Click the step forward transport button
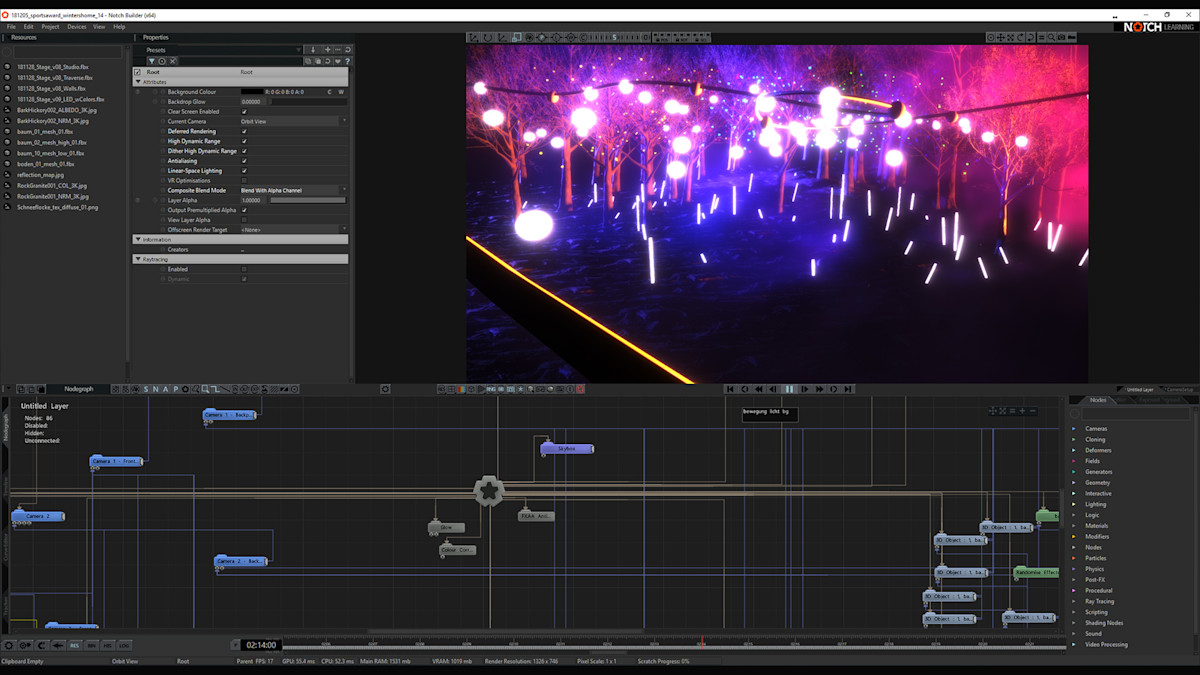 click(804, 389)
